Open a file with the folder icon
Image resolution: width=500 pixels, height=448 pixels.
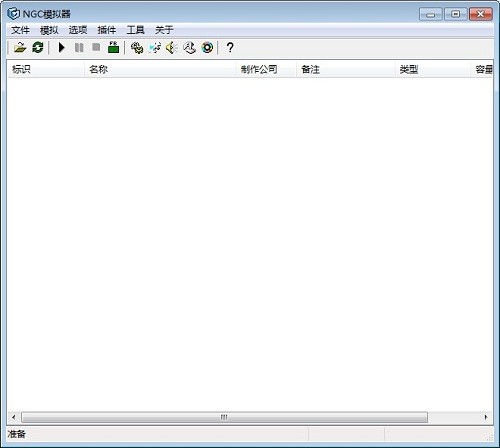[20, 48]
